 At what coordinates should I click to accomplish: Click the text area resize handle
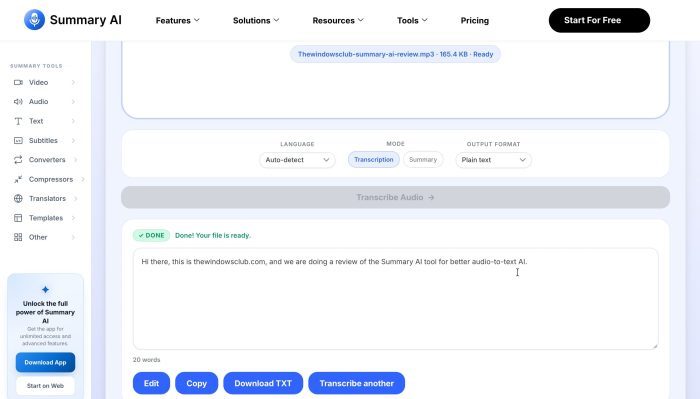tap(654, 346)
